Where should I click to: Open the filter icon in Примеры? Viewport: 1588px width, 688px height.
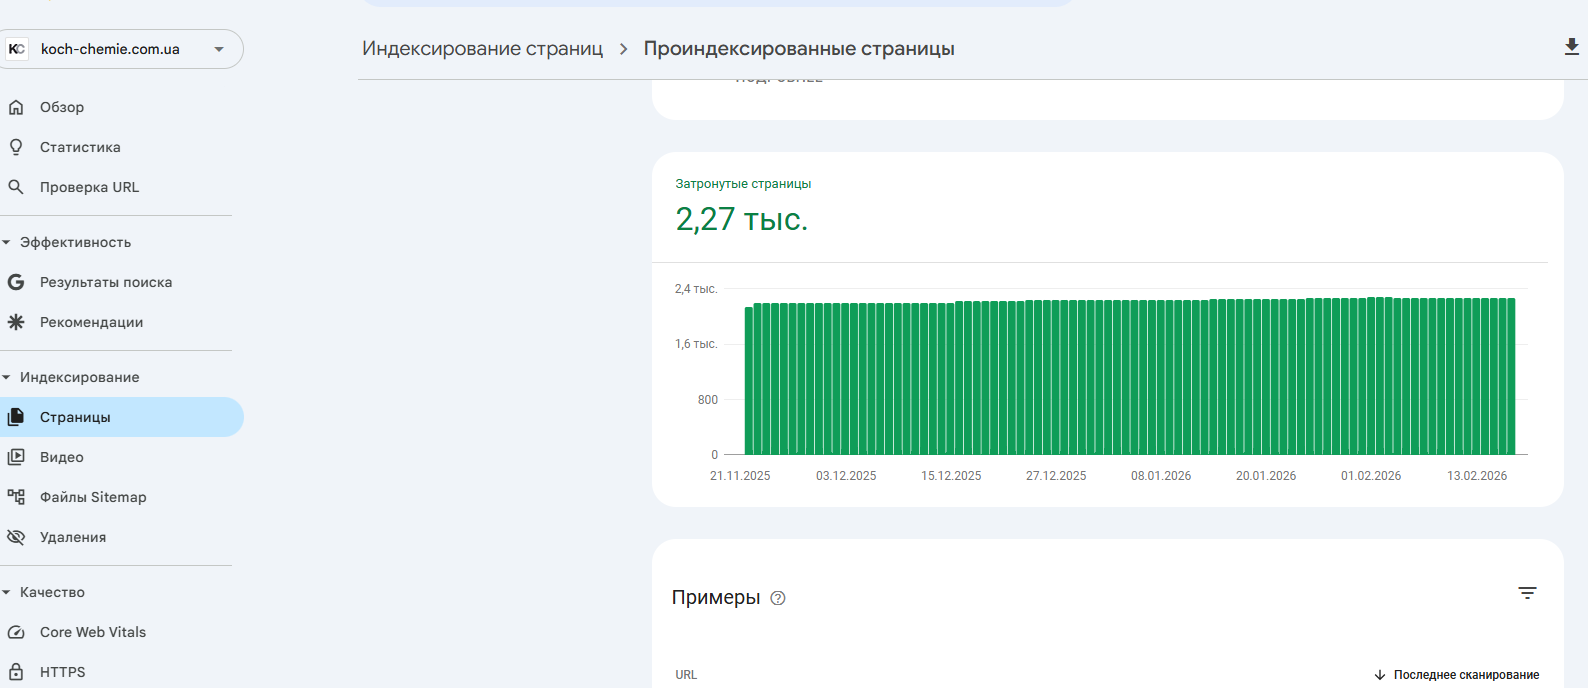click(1527, 593)
